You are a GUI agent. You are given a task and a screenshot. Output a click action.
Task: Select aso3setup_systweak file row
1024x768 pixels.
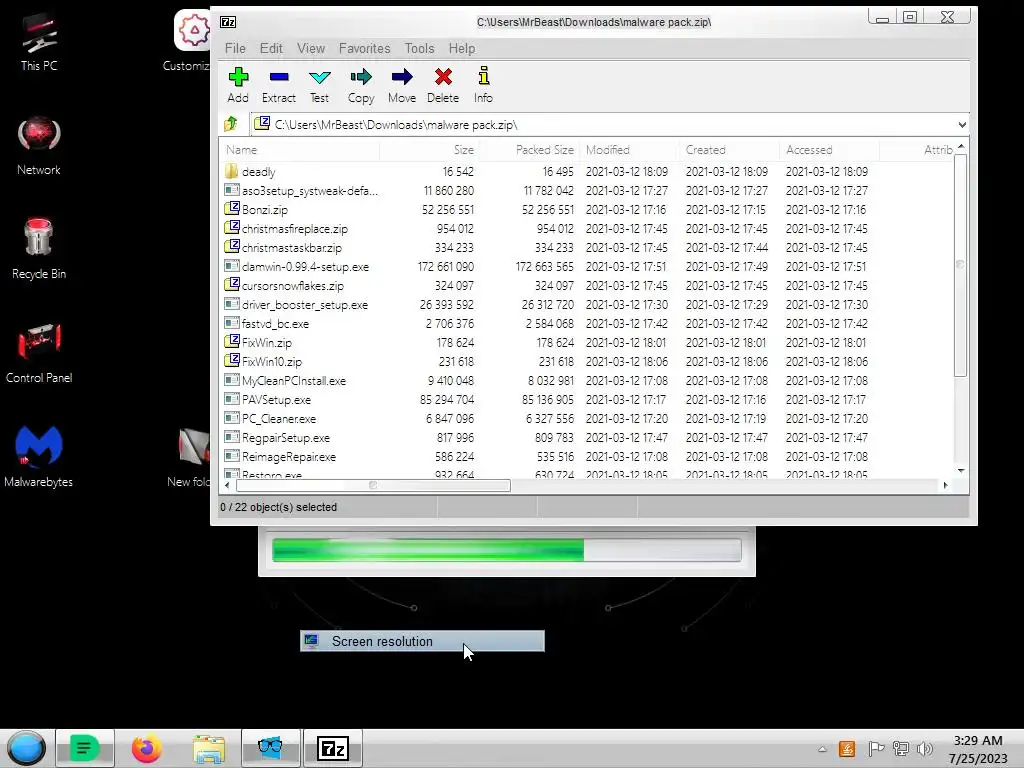pos(586,191)
